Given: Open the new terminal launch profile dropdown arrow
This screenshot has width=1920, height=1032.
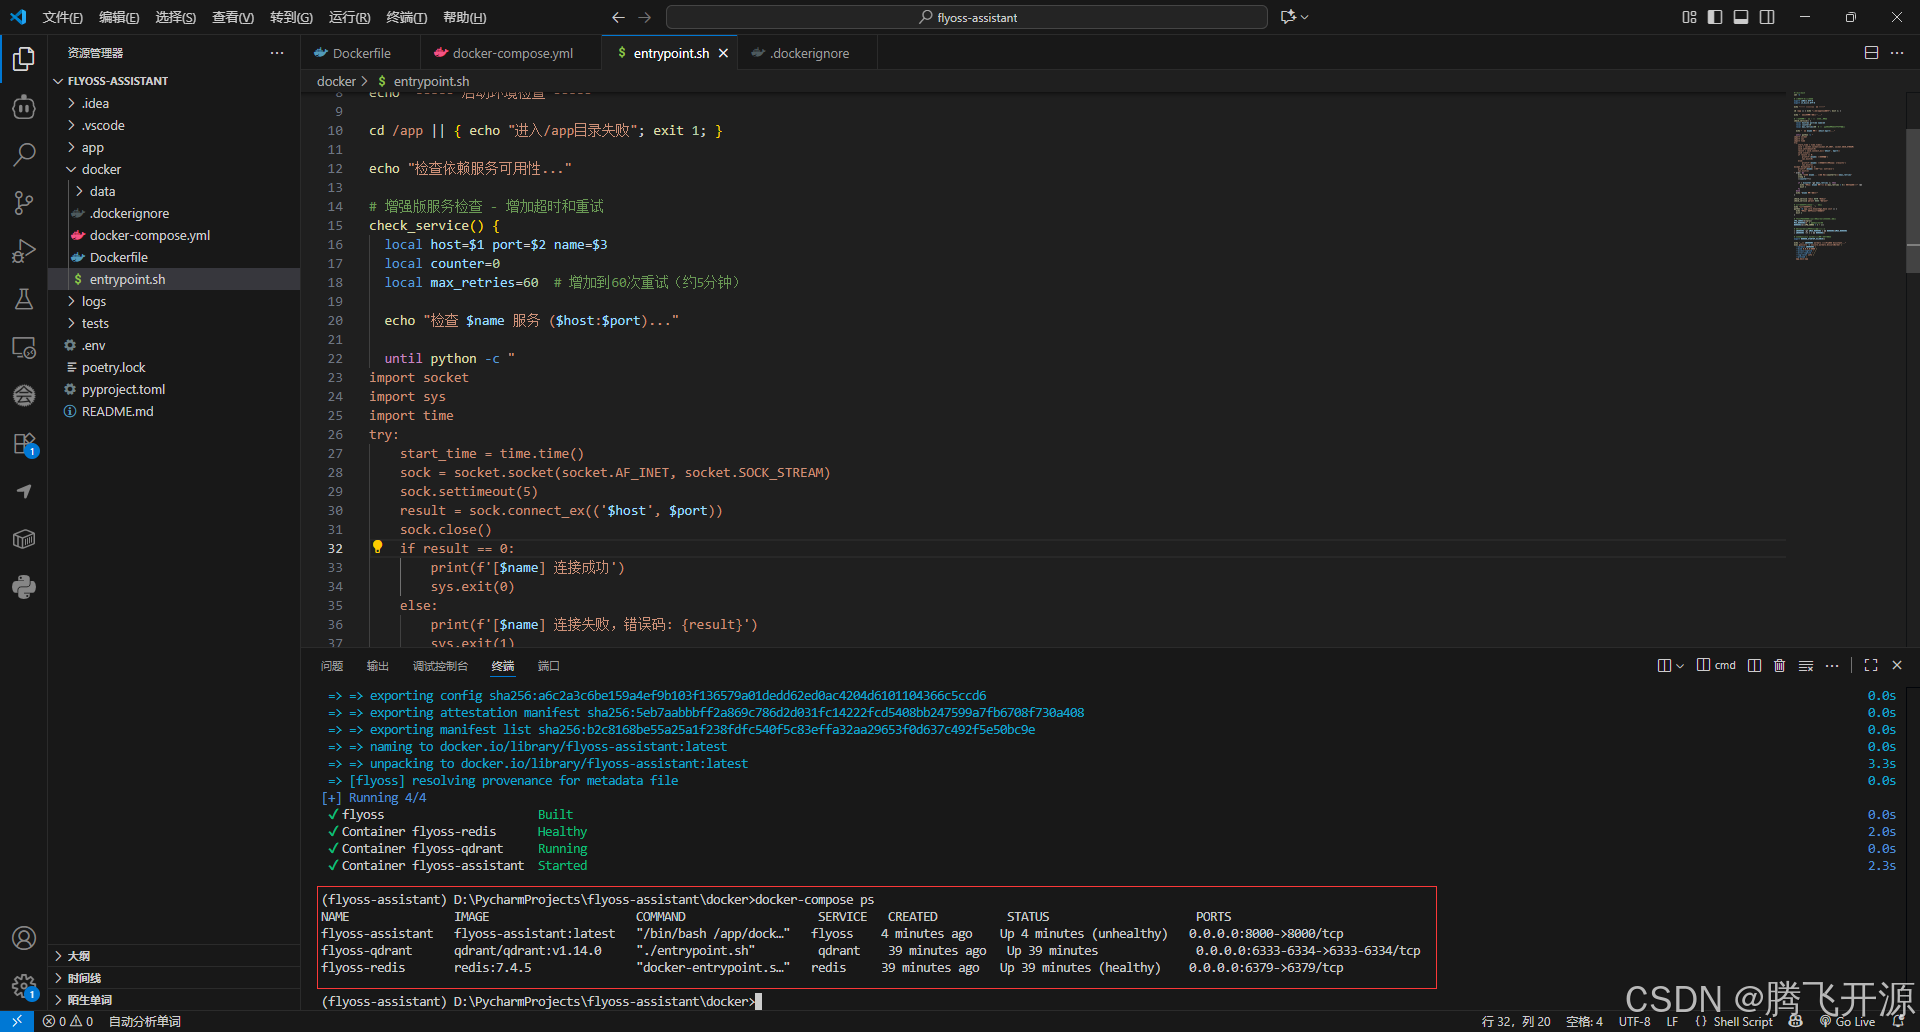Looking at the screenshot, I should (x=1680, y=666).
